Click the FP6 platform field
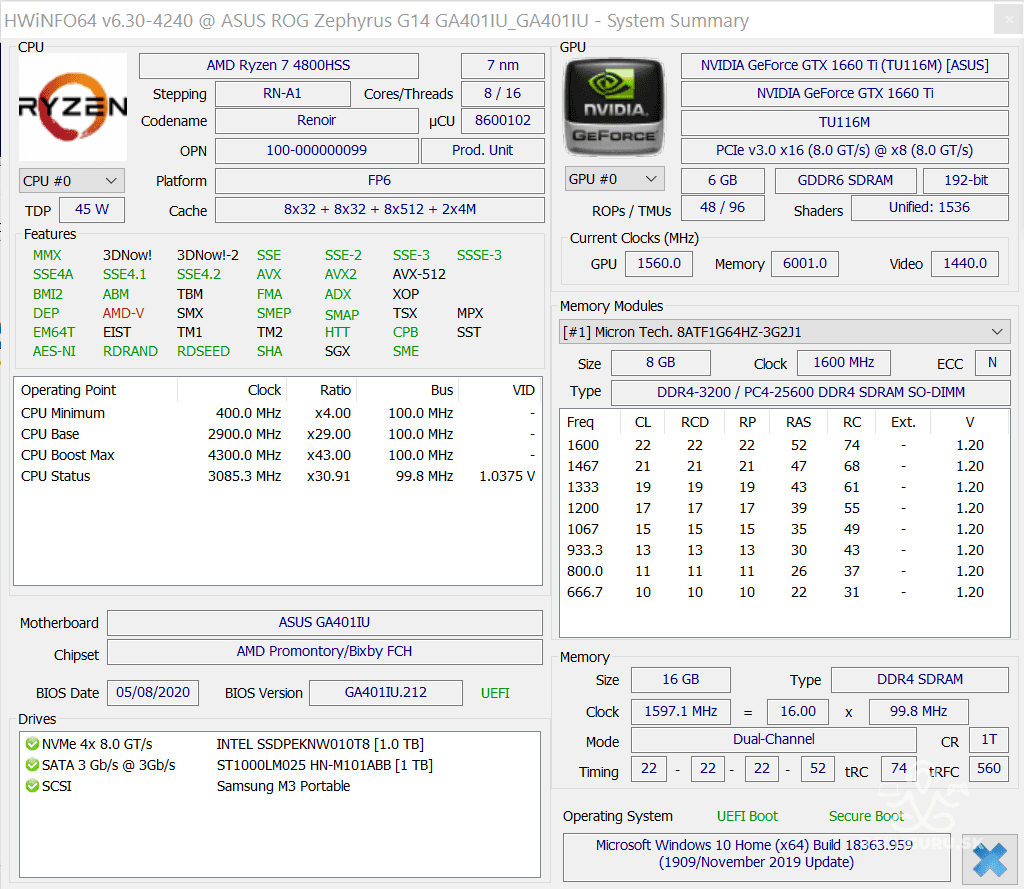This screenshot has height=889, width=1024. tap(379, 180)
